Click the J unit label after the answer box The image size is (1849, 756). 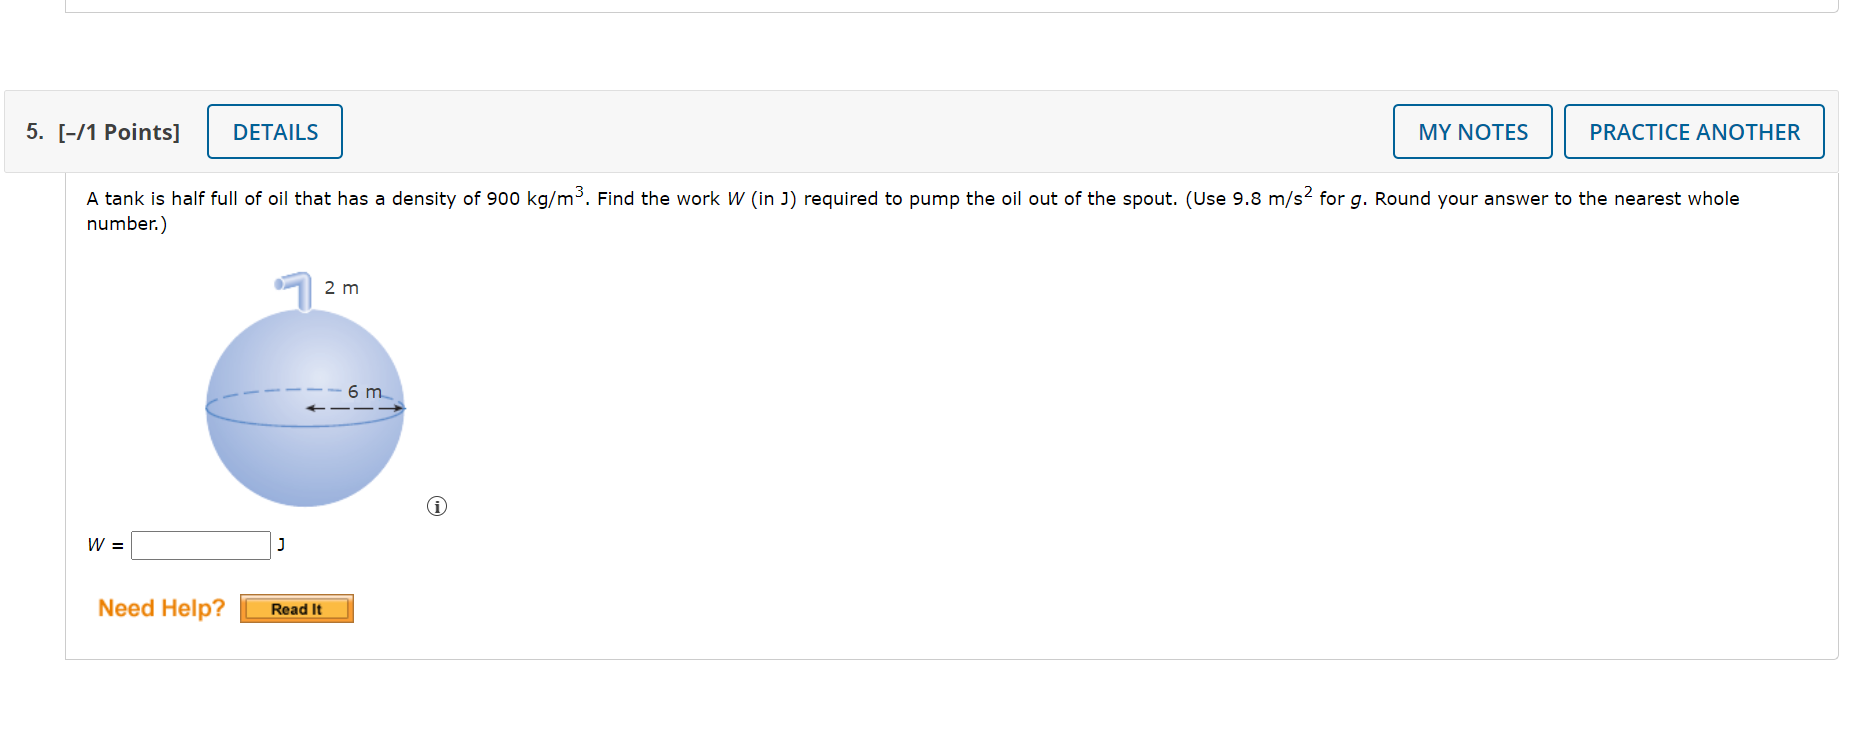(x=281, y=544)
